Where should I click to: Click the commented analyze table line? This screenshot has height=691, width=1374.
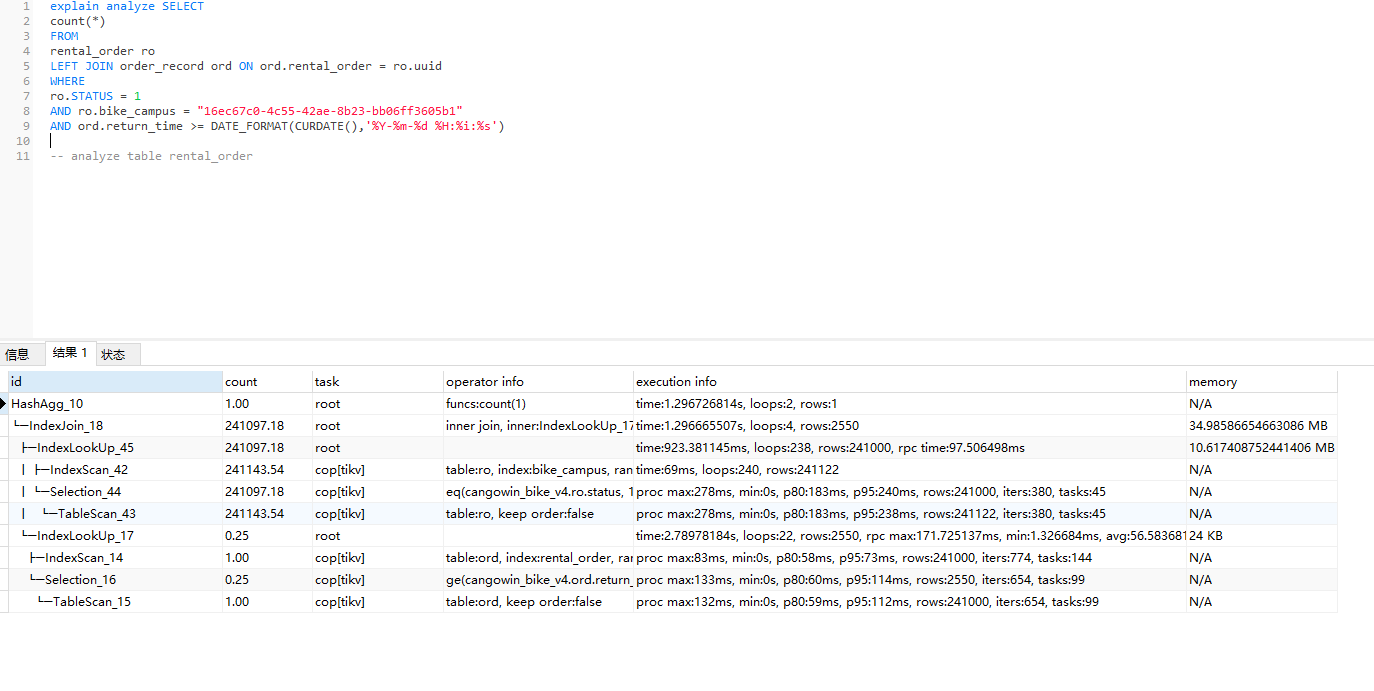click(151, 156)
